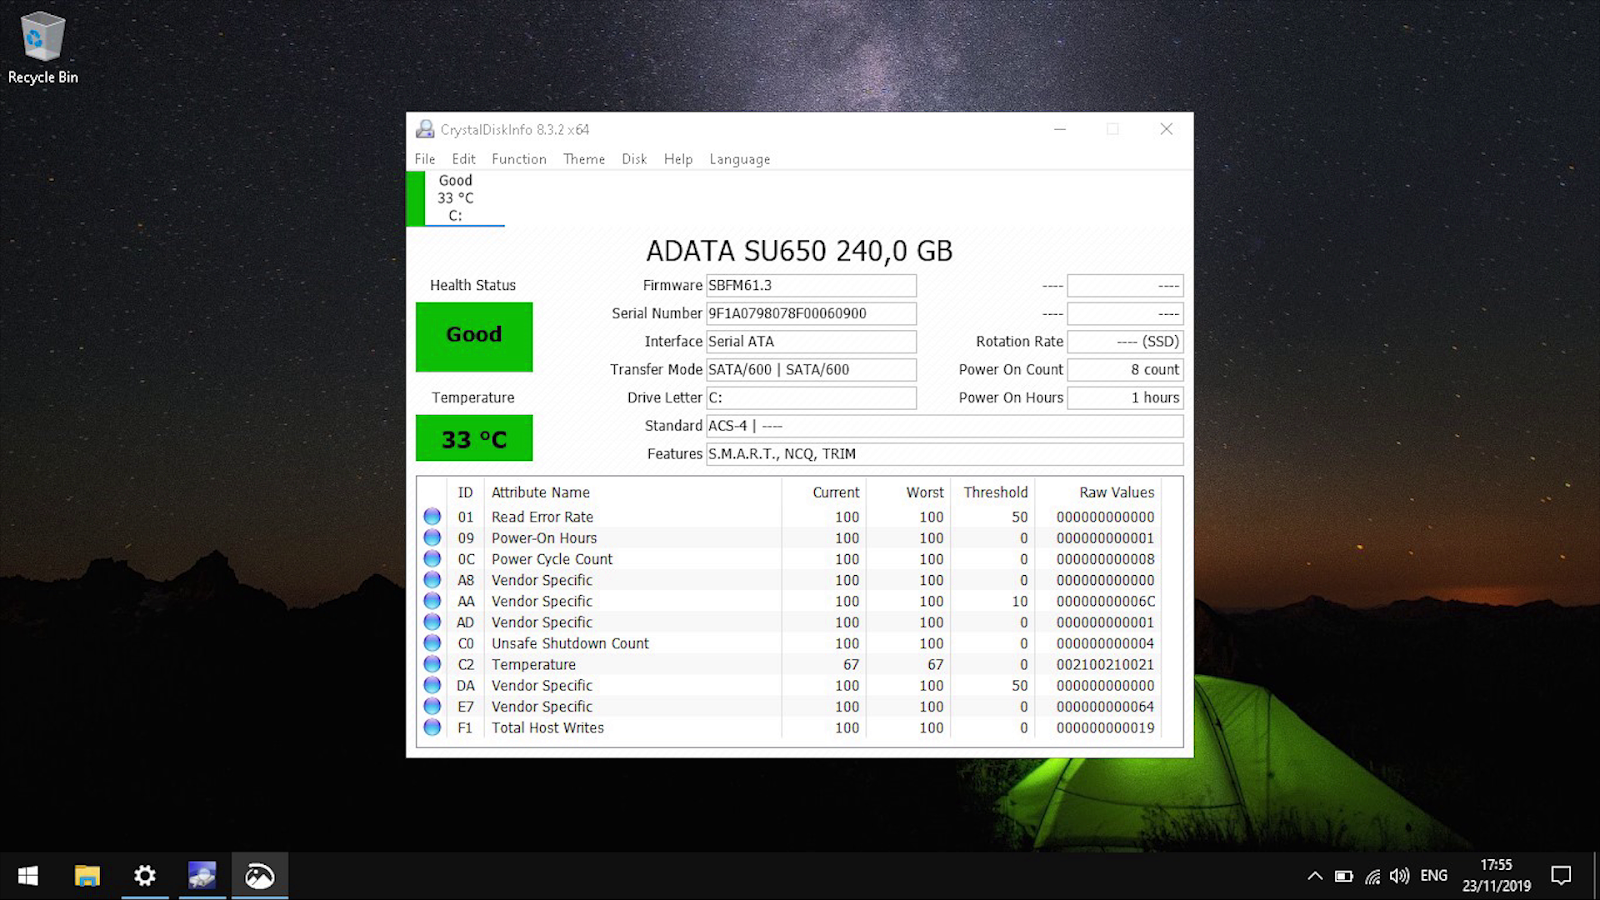The width and height of the screenshot is (1600, 900).
Task: Click the taskbar icon right of CrystalDiskInfo
Action: (x=260, y=876)
